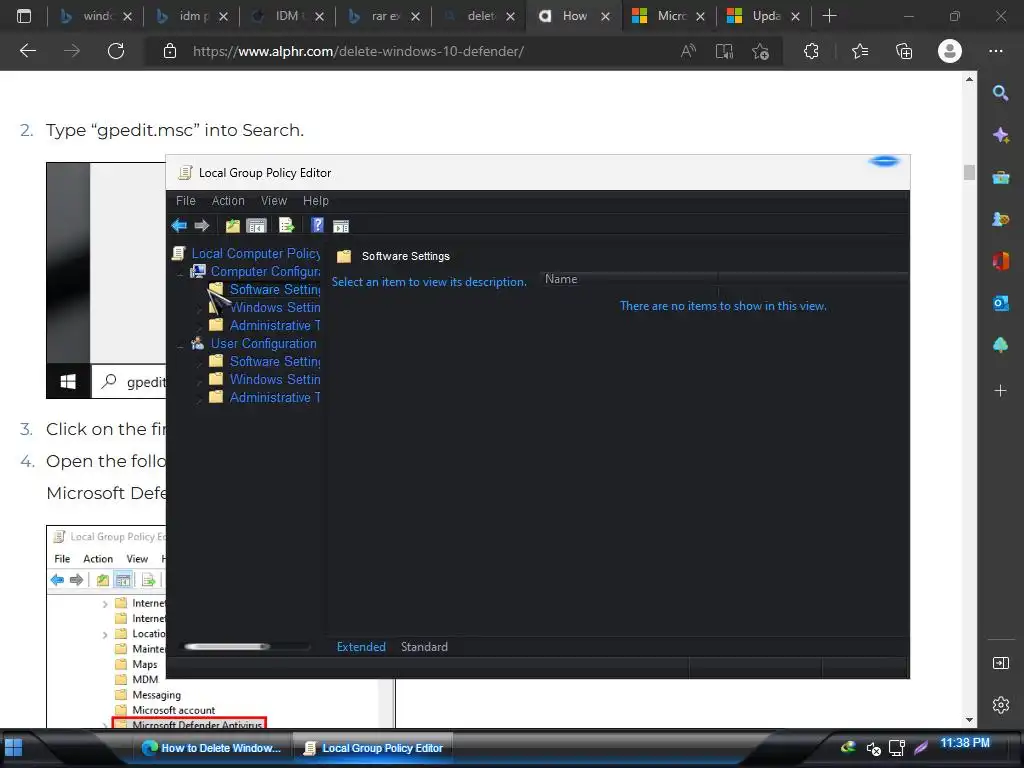Open Edge sidebar Search icon
This screenshot has width=1024, height=768.
pyautogui.click(x=1000, y=93)
